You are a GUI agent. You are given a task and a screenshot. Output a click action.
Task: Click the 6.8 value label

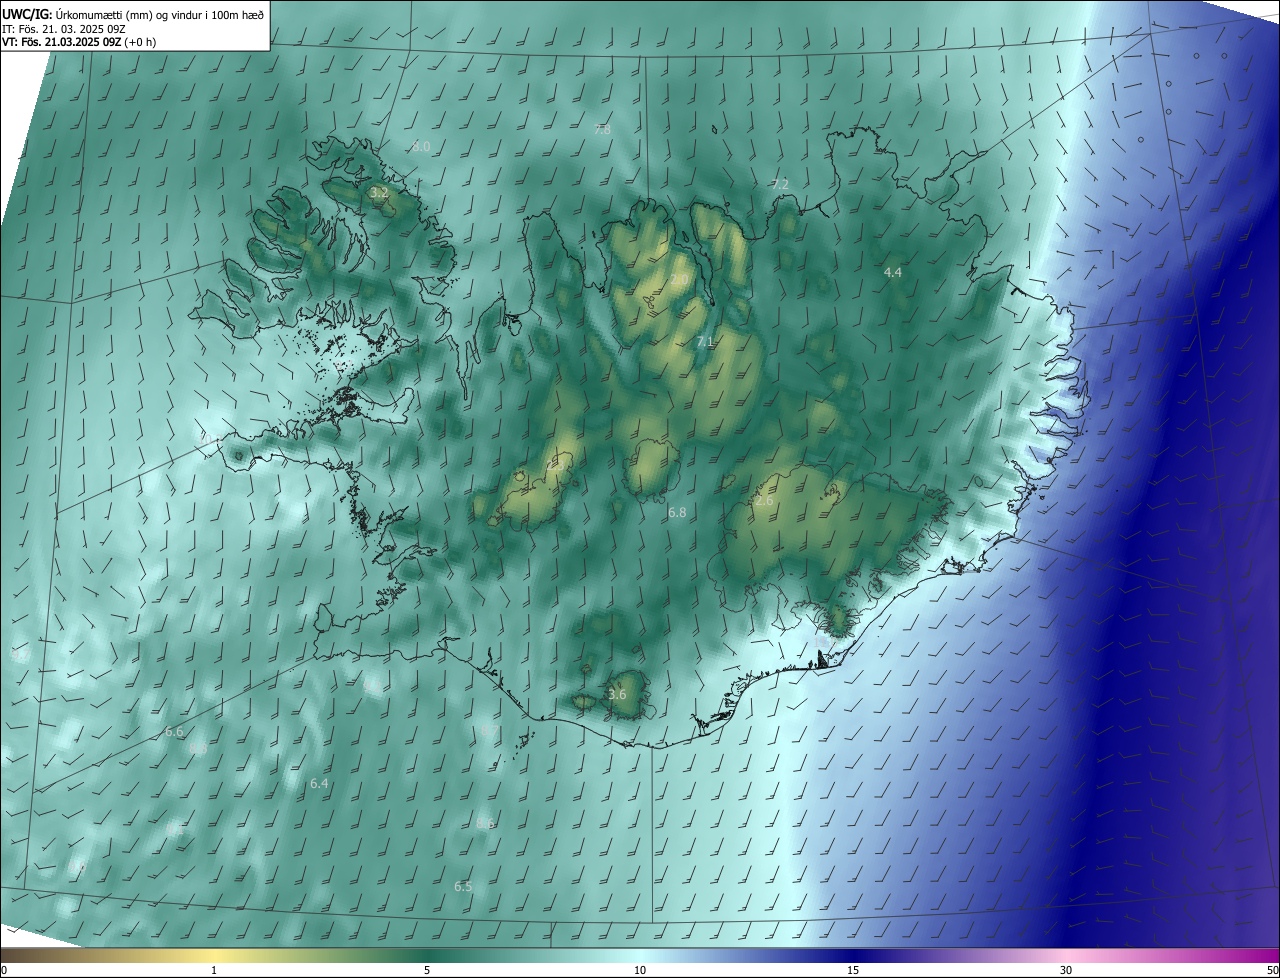coord(677,512)
